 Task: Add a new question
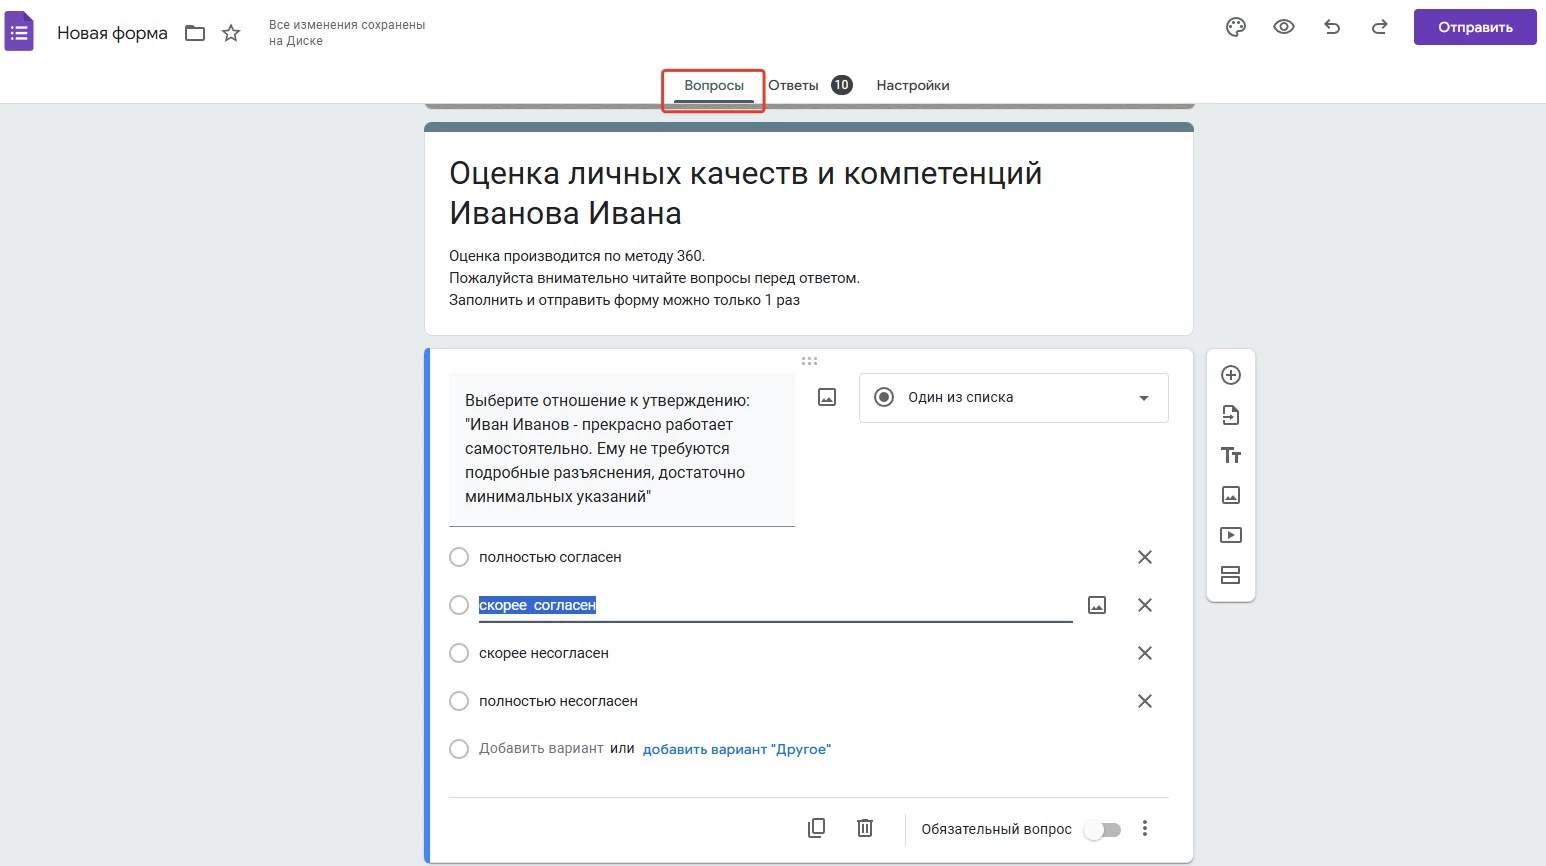click(1231, 375)
